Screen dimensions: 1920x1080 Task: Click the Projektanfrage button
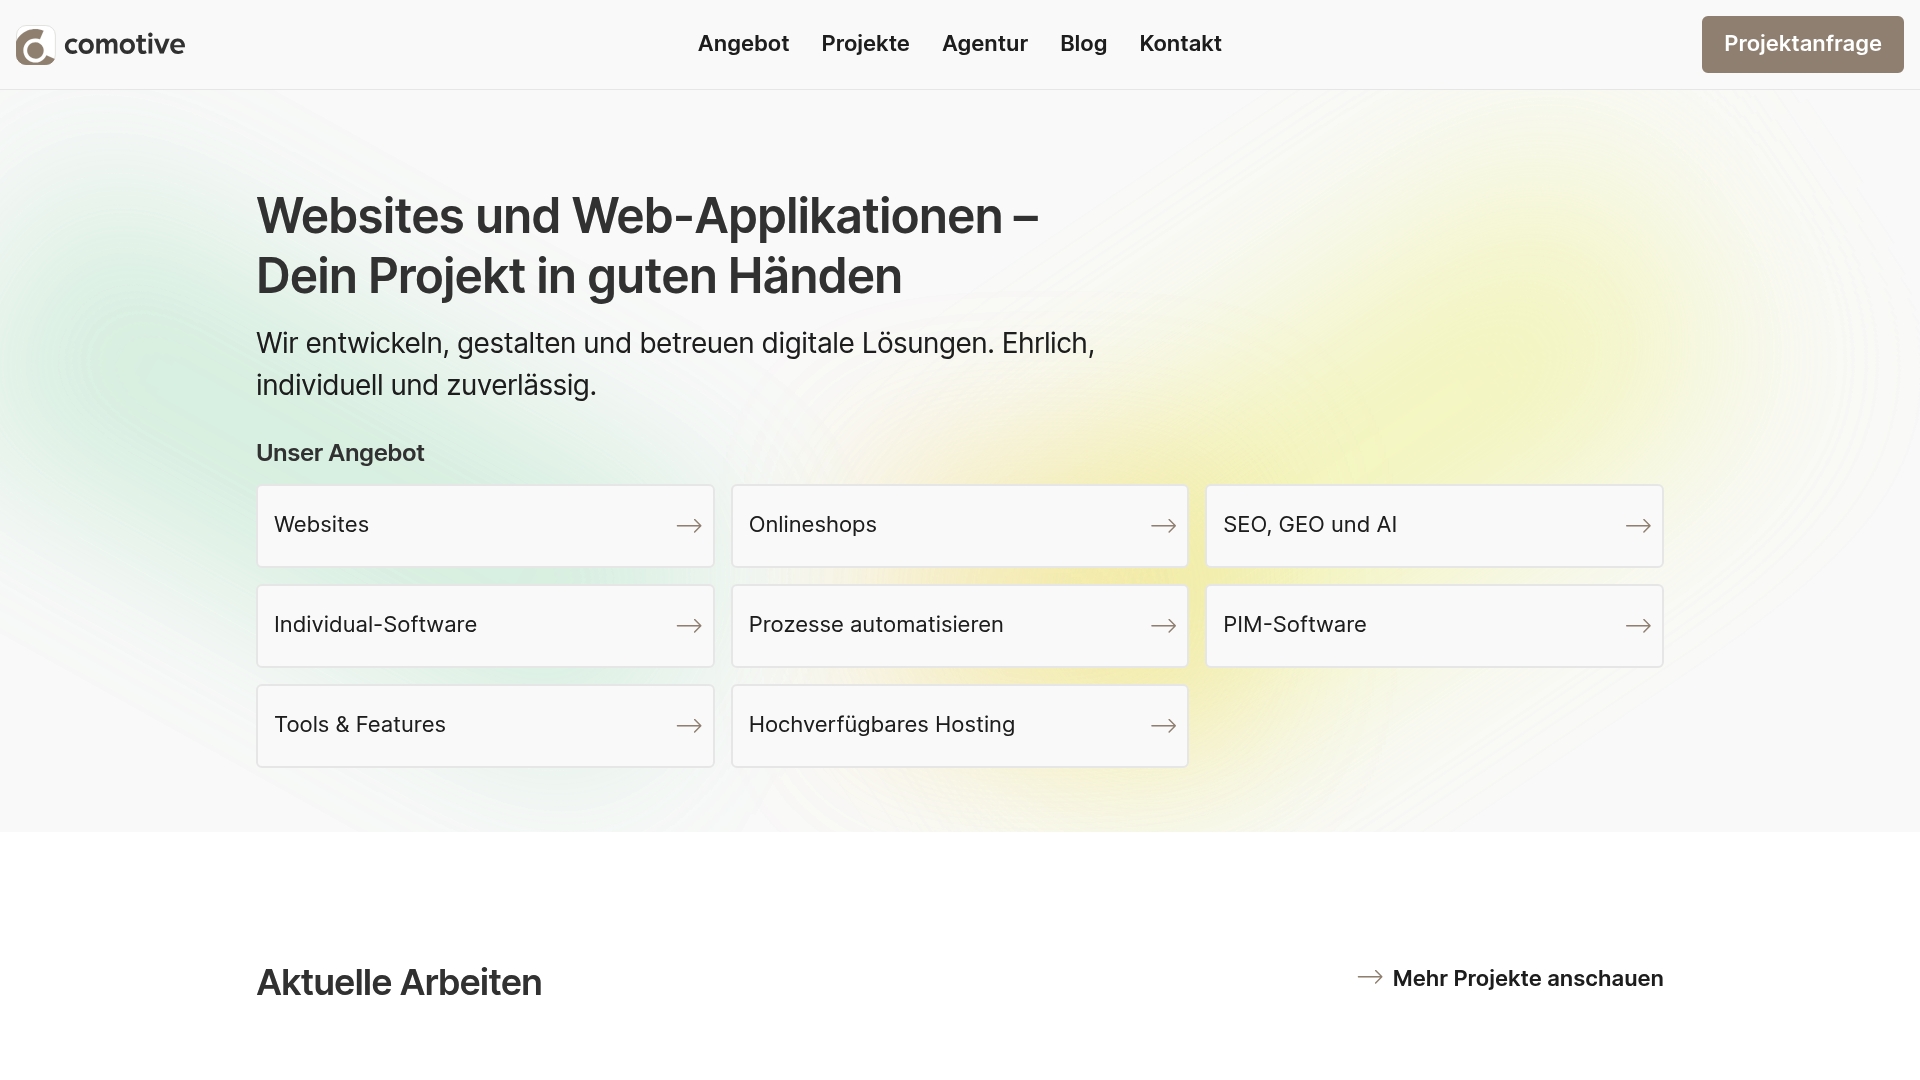coord(1802,44)
